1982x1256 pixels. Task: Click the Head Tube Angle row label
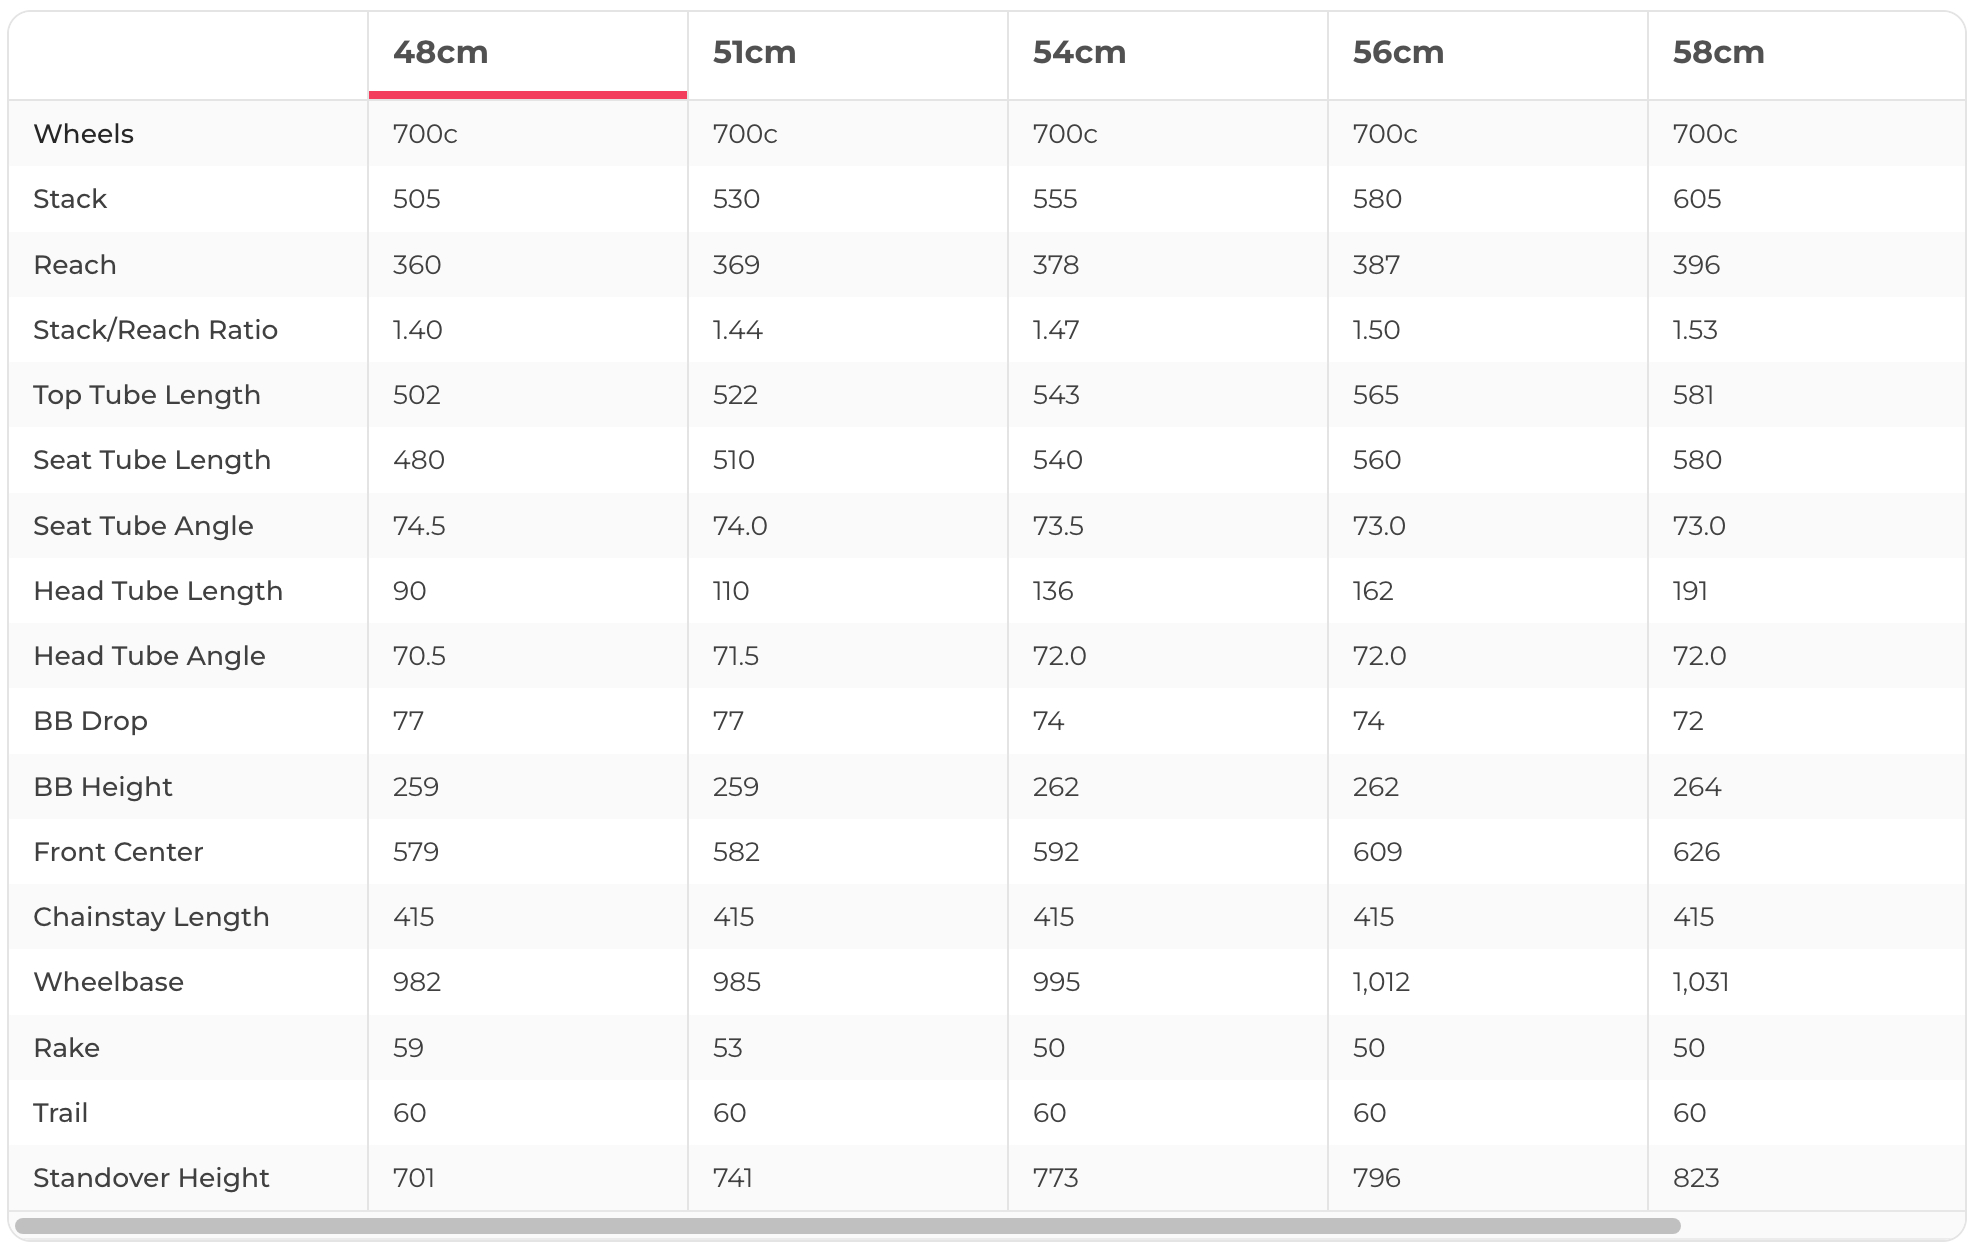tap(149, 656)
